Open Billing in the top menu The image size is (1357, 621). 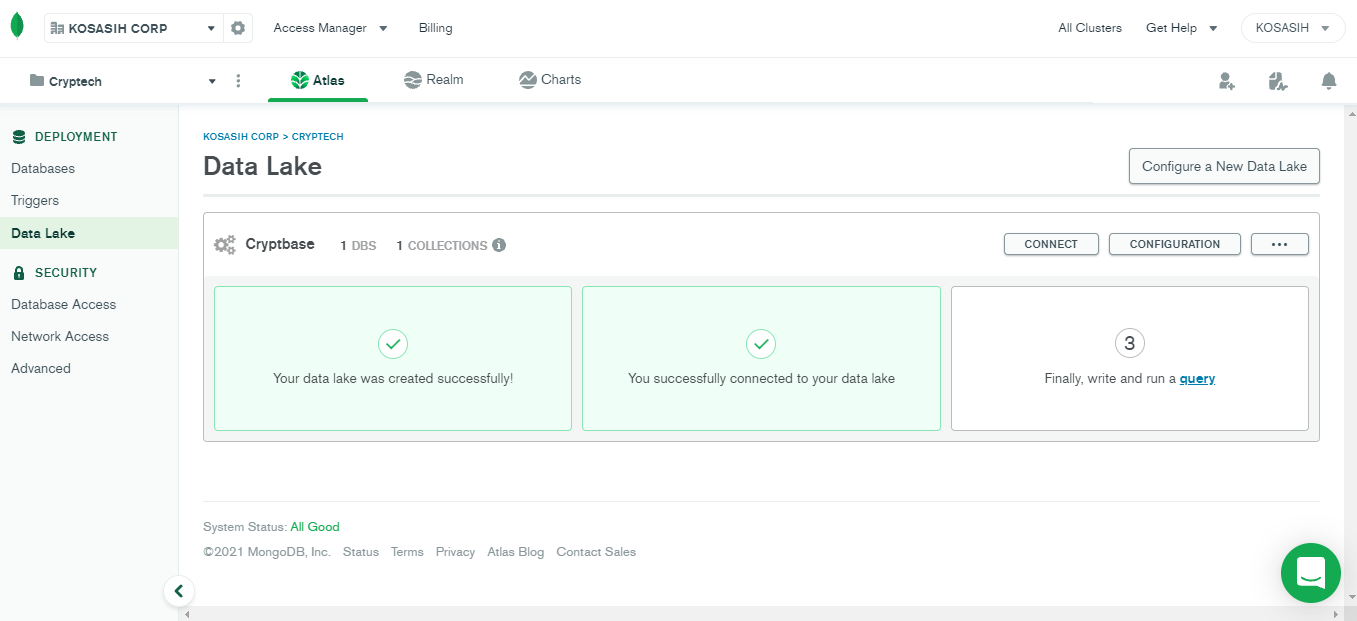436,28
